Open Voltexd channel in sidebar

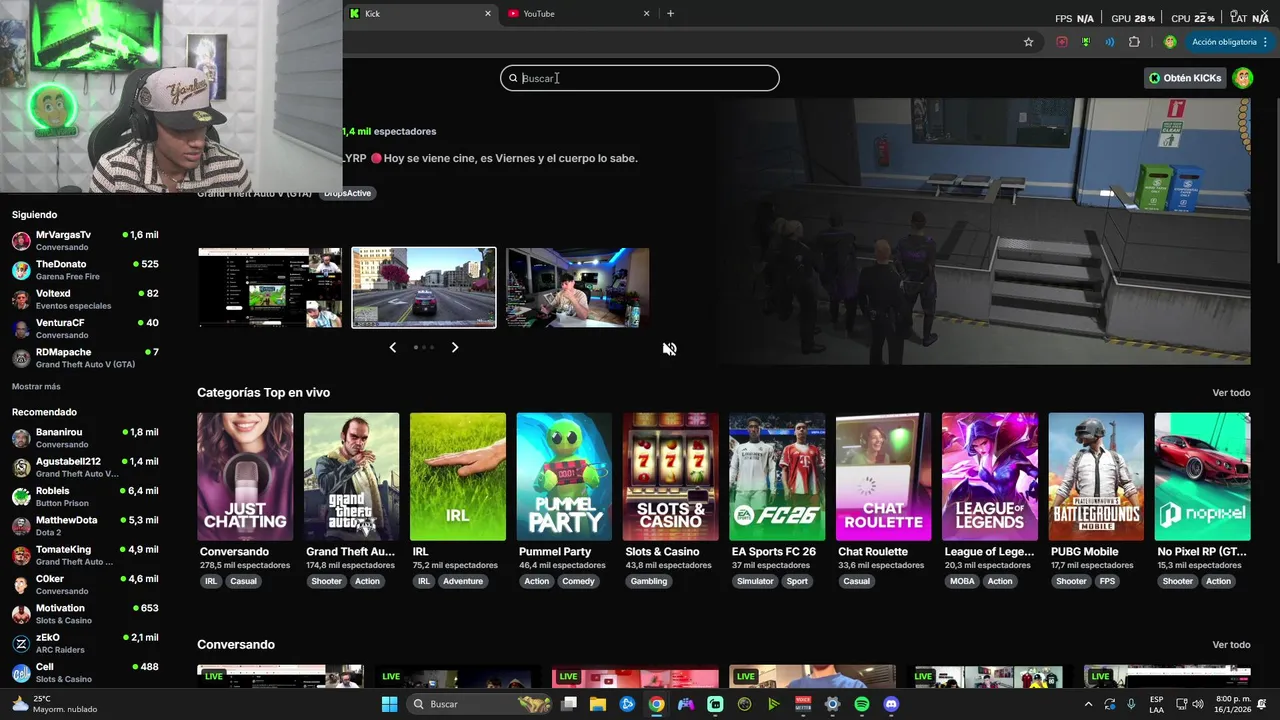[x=85, y=299]
